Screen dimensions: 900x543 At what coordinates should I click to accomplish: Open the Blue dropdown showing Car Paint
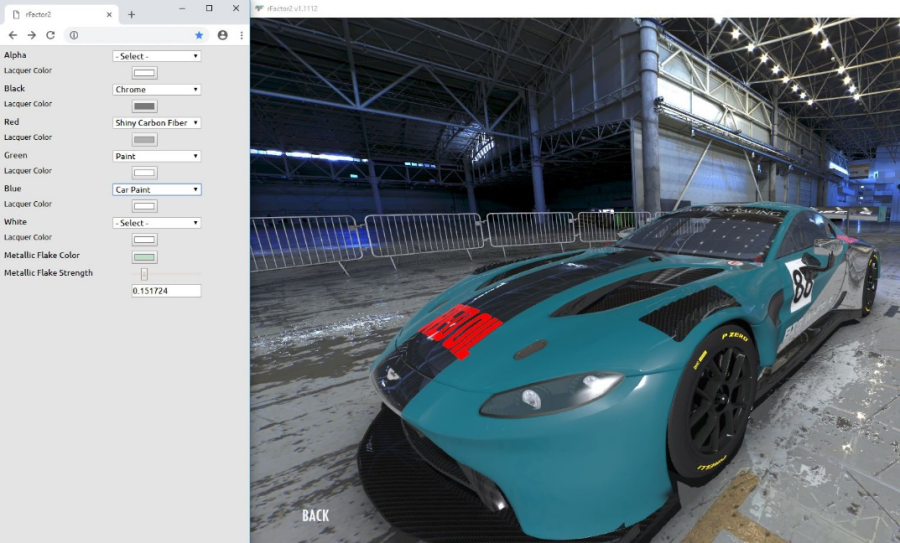pos(157,189)
